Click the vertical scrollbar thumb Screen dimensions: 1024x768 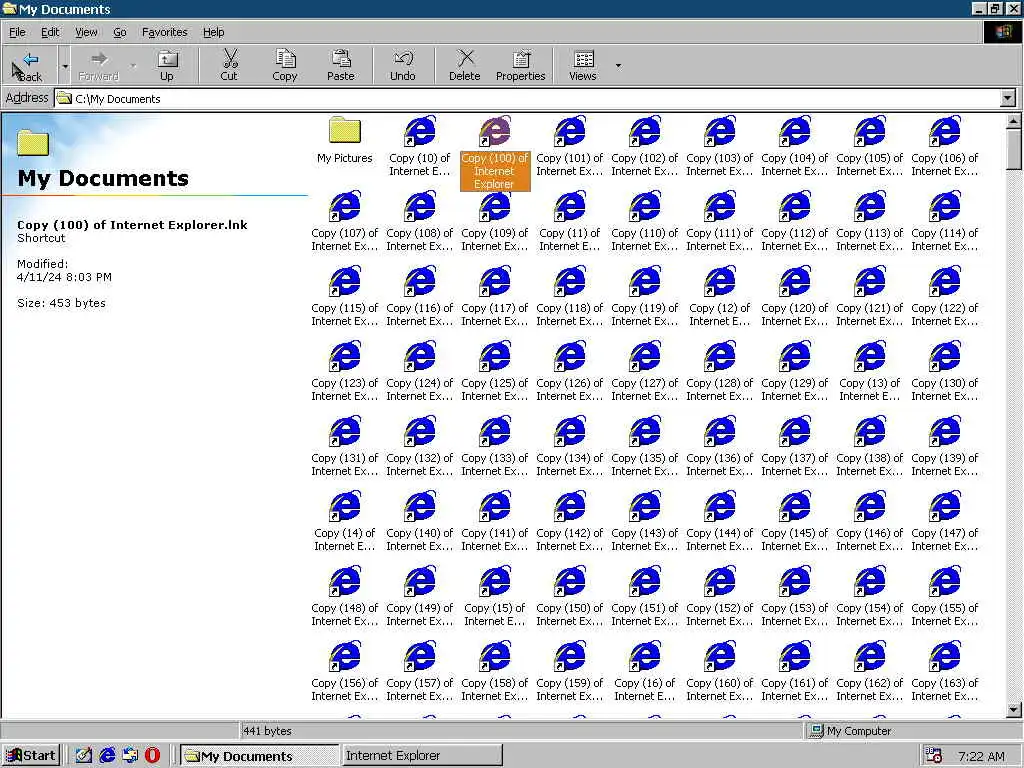pos(1014,149)
